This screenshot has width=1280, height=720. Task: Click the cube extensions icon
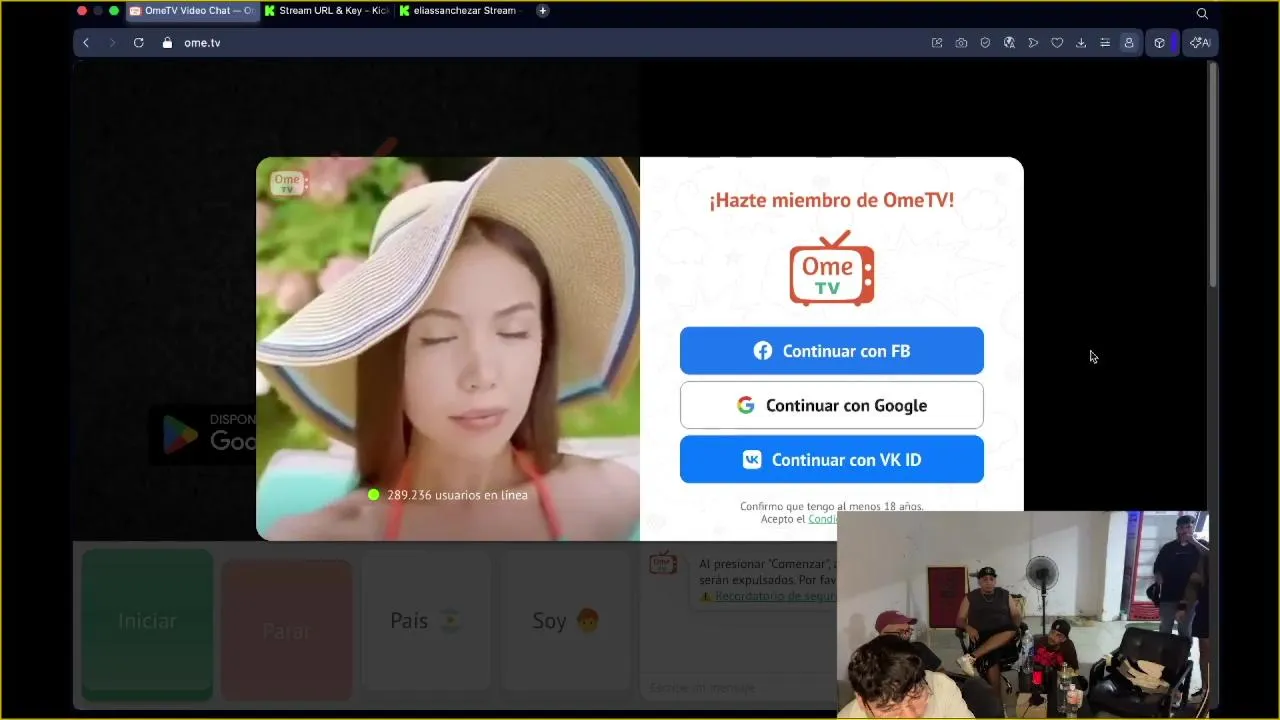coord(1160,43)
